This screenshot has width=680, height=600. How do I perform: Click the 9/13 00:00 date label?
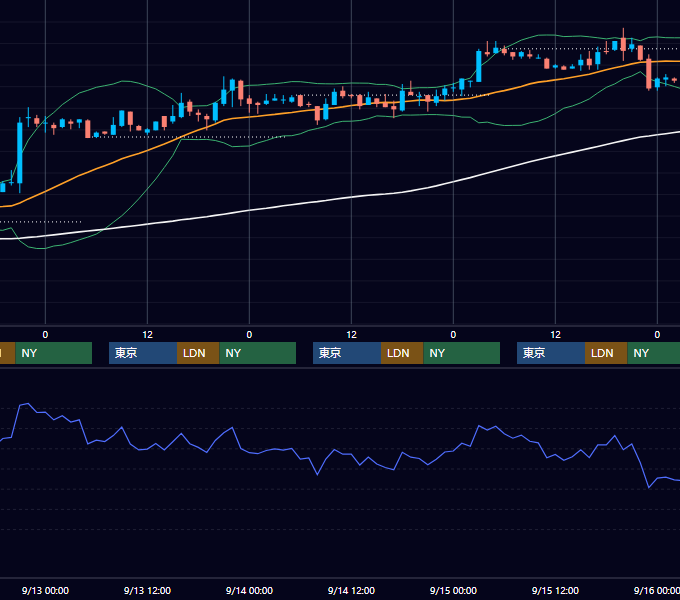45,590
